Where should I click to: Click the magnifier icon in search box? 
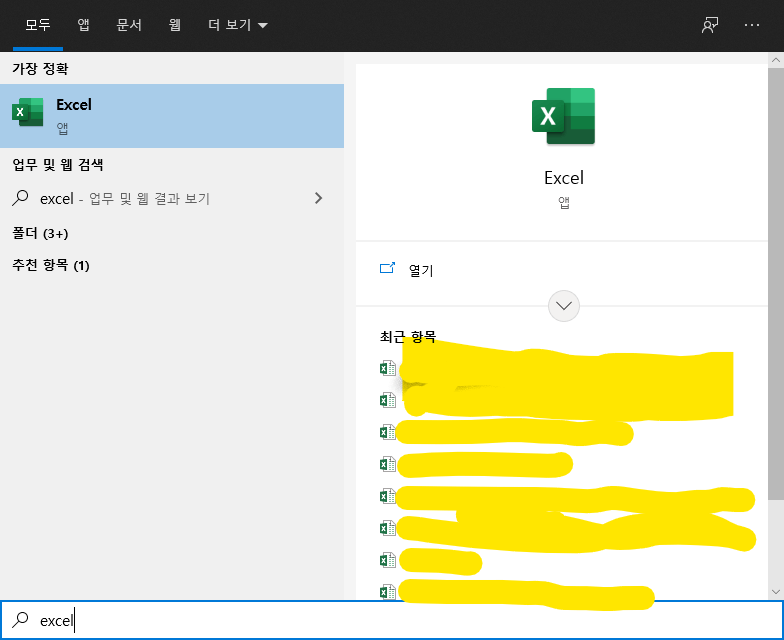click(x=20, y=620)
